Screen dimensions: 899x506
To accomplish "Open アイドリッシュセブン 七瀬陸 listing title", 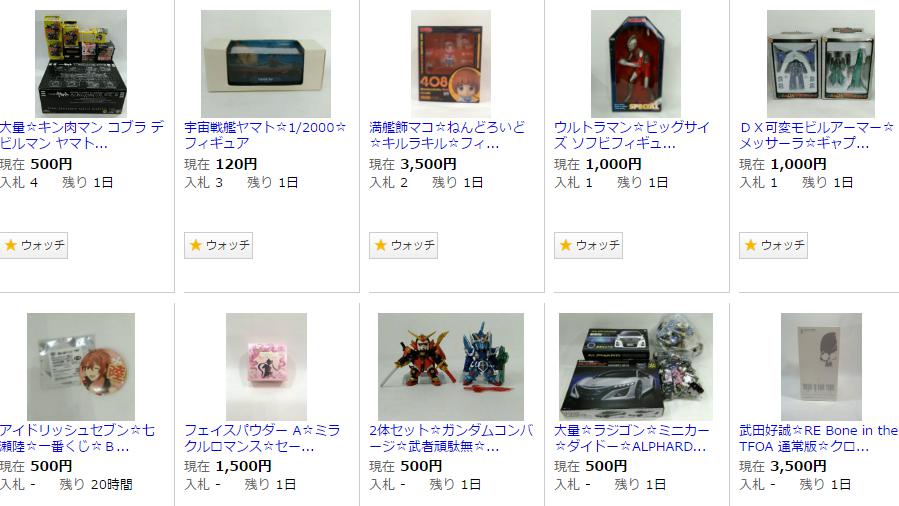I will (77, 438).
